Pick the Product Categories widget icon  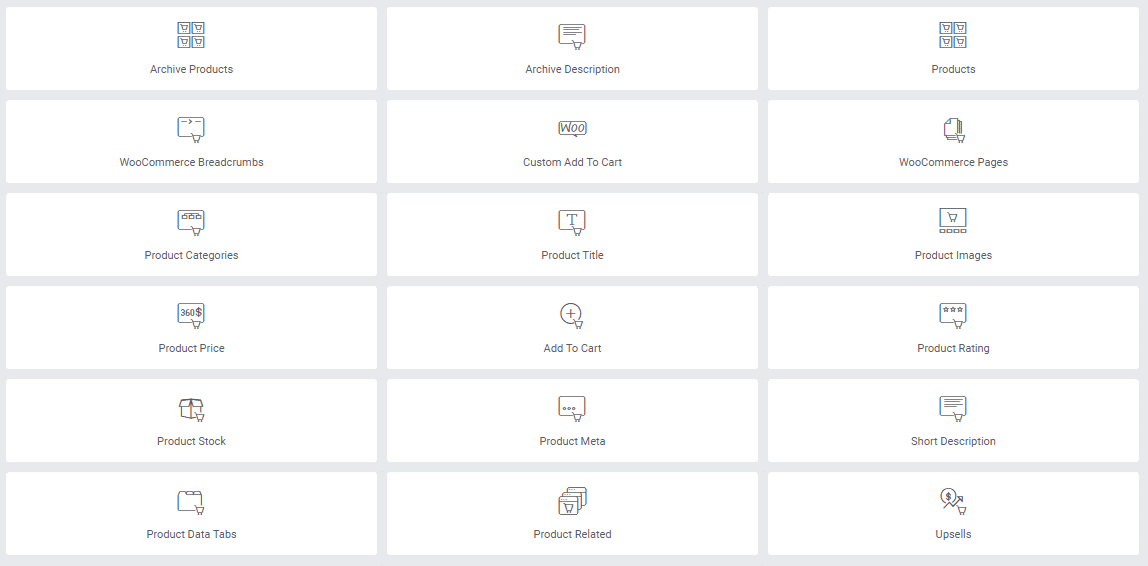[191, 222]
